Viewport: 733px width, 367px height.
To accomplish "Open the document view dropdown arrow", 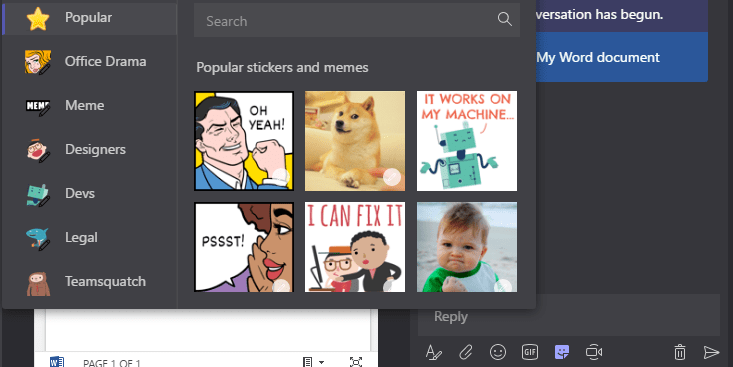I will (x=322, y=362).
